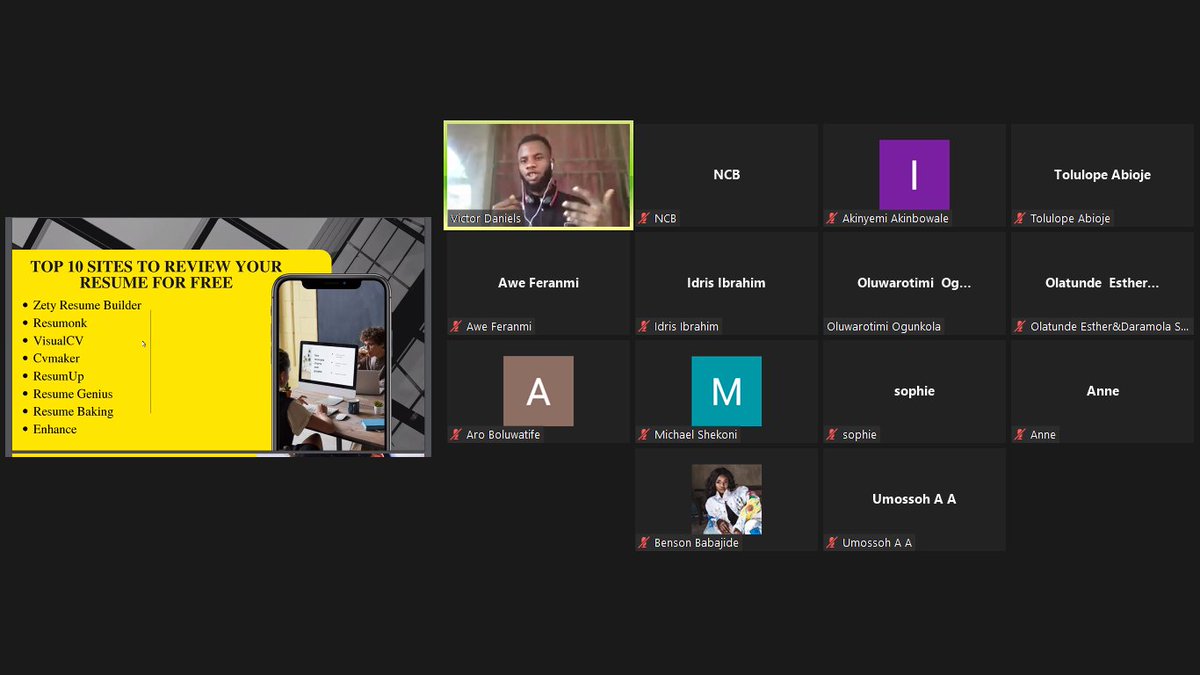
Task: Click "Resume Genius" in the slide list
Action: point(73,394)
